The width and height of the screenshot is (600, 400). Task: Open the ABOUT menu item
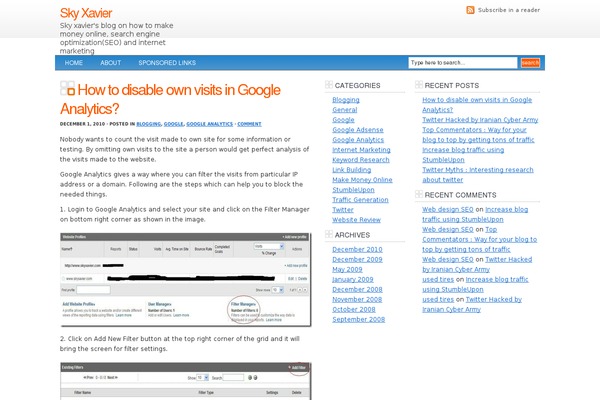(111, 63)
